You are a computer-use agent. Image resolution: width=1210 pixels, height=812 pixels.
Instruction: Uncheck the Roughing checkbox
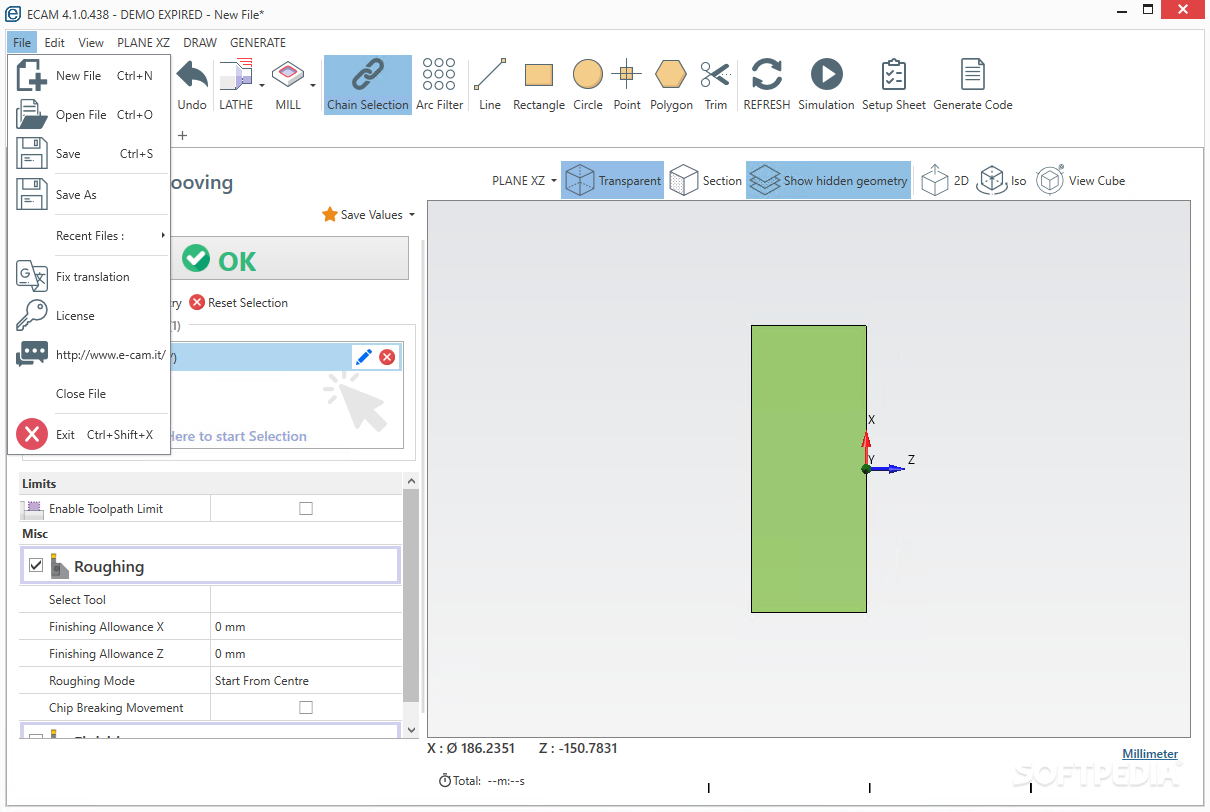tap(36, 566)
